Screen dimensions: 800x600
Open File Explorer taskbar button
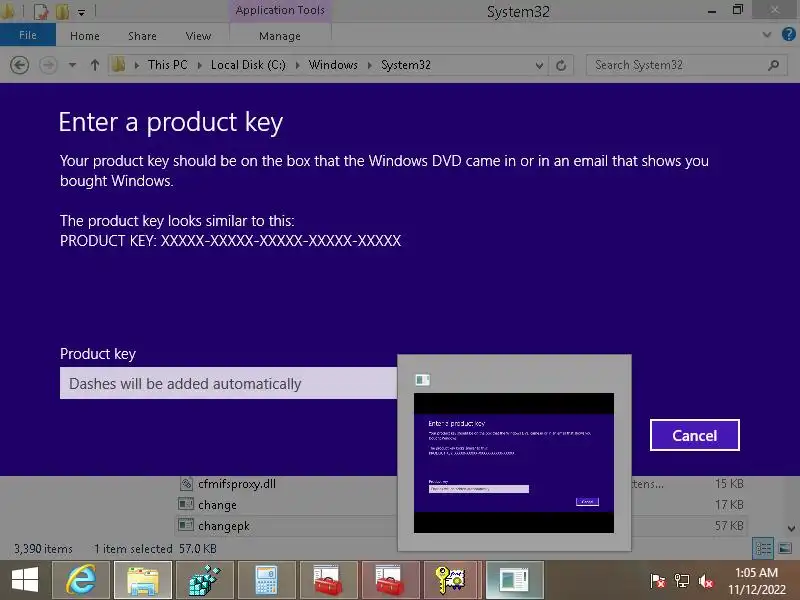143,580
